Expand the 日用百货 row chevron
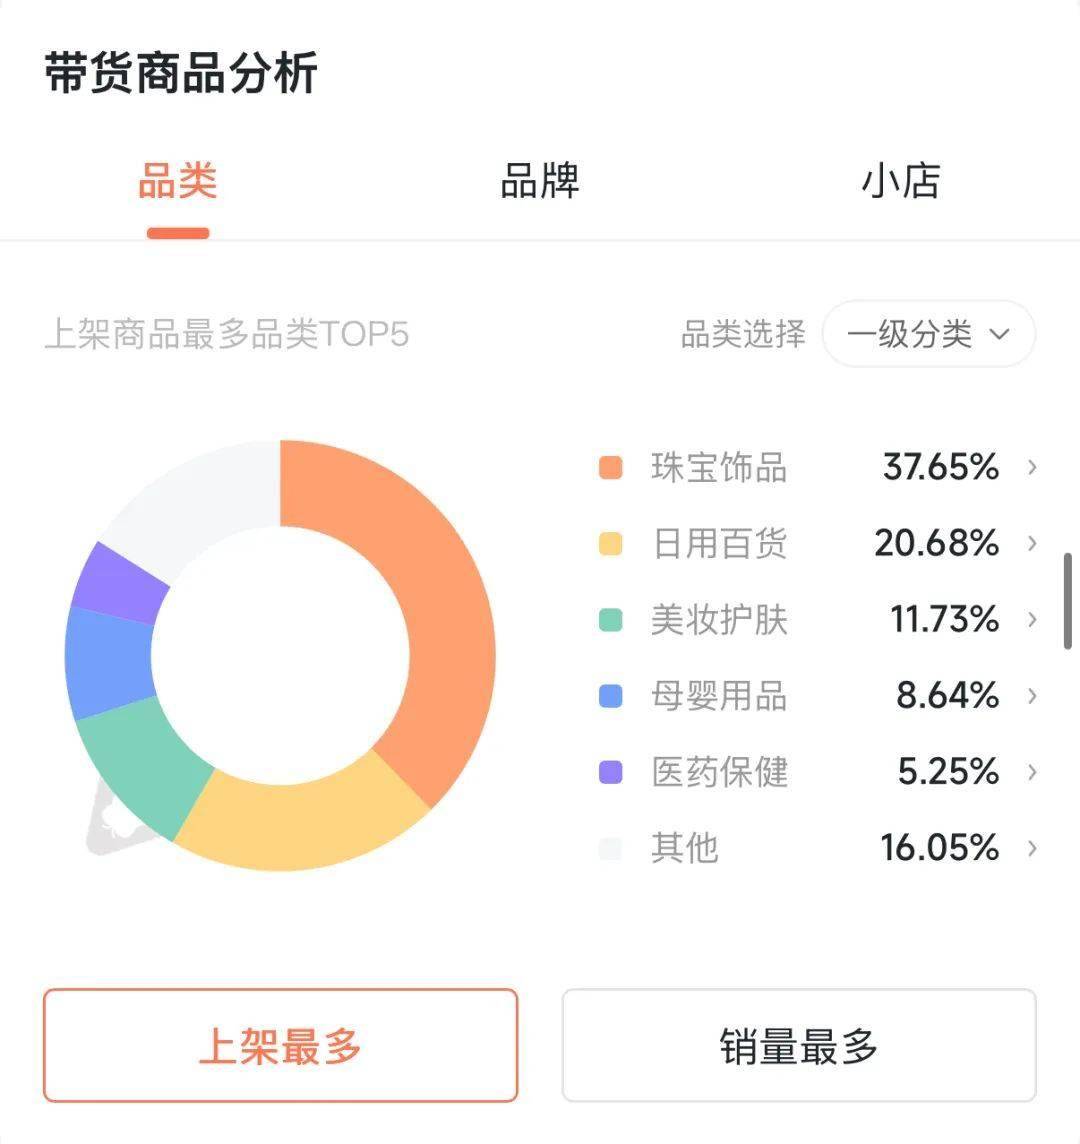 (x=1032, y=543)
